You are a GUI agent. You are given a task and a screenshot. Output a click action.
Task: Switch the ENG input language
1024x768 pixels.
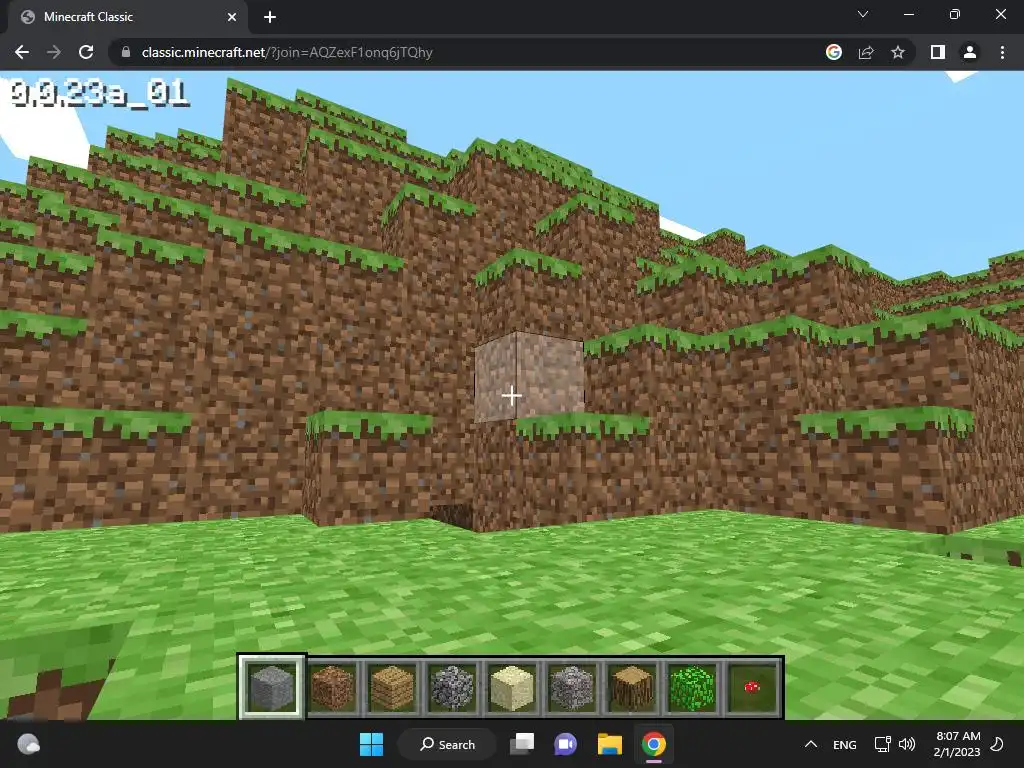[844, 744]
